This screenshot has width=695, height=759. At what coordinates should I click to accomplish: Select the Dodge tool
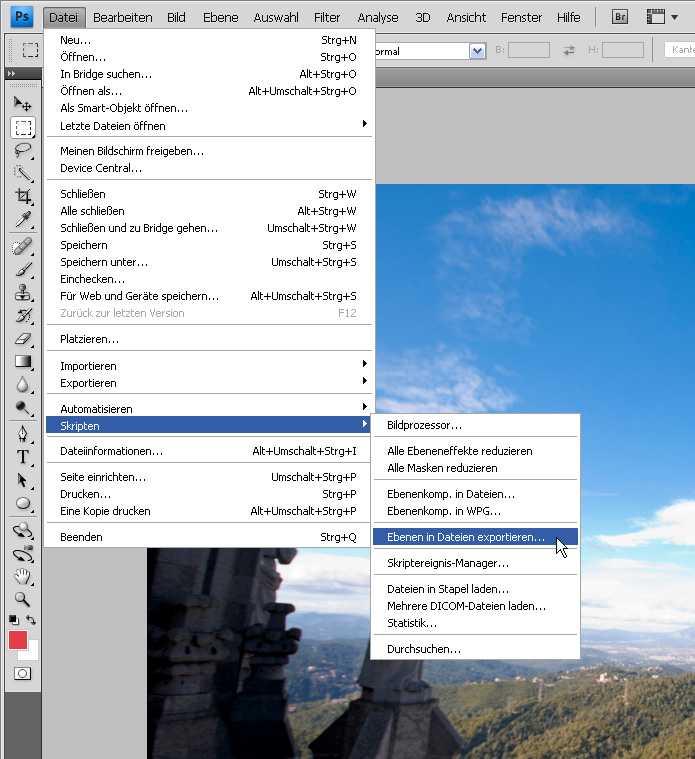click(x=23, y=408)
